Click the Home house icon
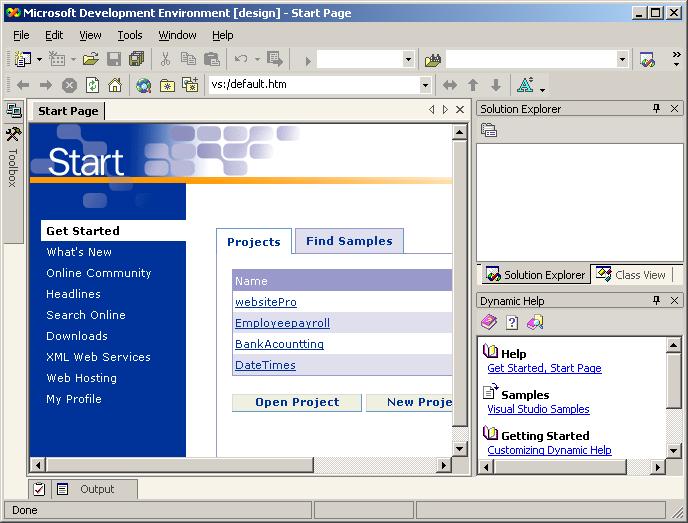Image resolution: width=688 pixels, height=523 pixels. coord(115,85)
